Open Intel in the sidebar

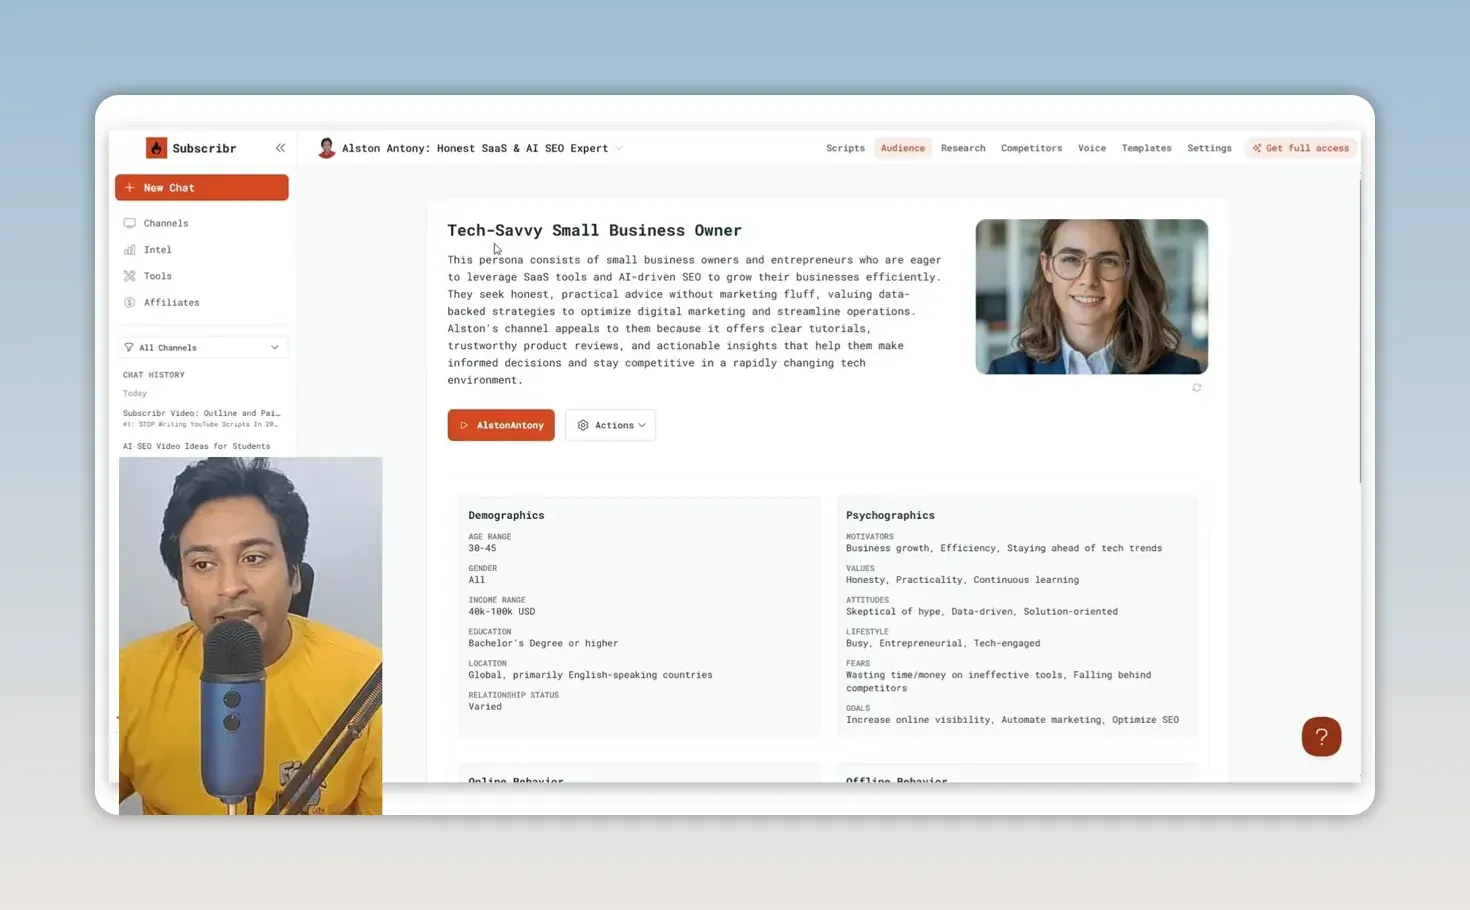point(158,250)
